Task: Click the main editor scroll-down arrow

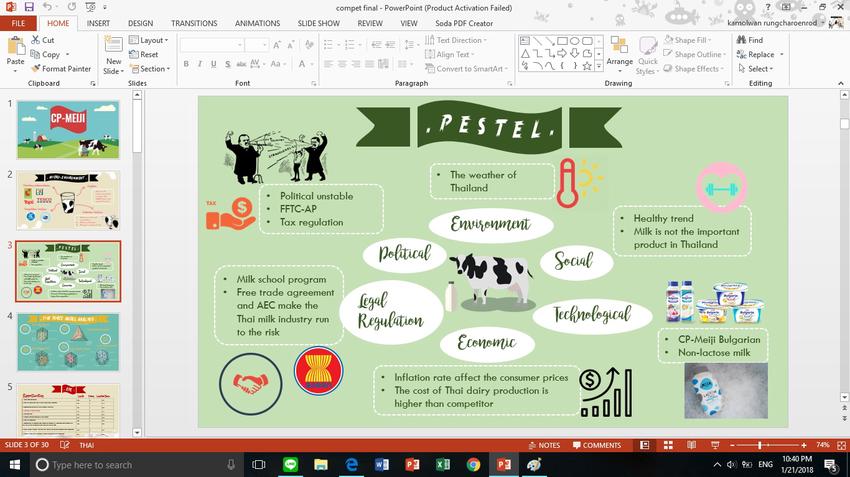Action: click(x=844, y=397)
